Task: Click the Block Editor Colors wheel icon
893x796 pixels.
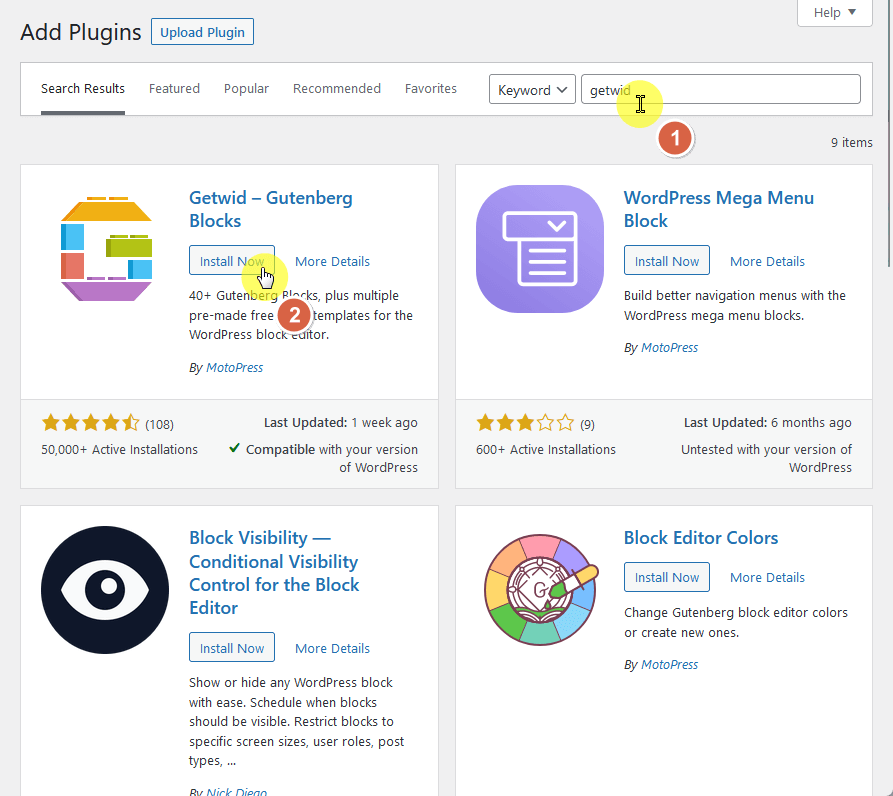Action: tap(540, 589)
